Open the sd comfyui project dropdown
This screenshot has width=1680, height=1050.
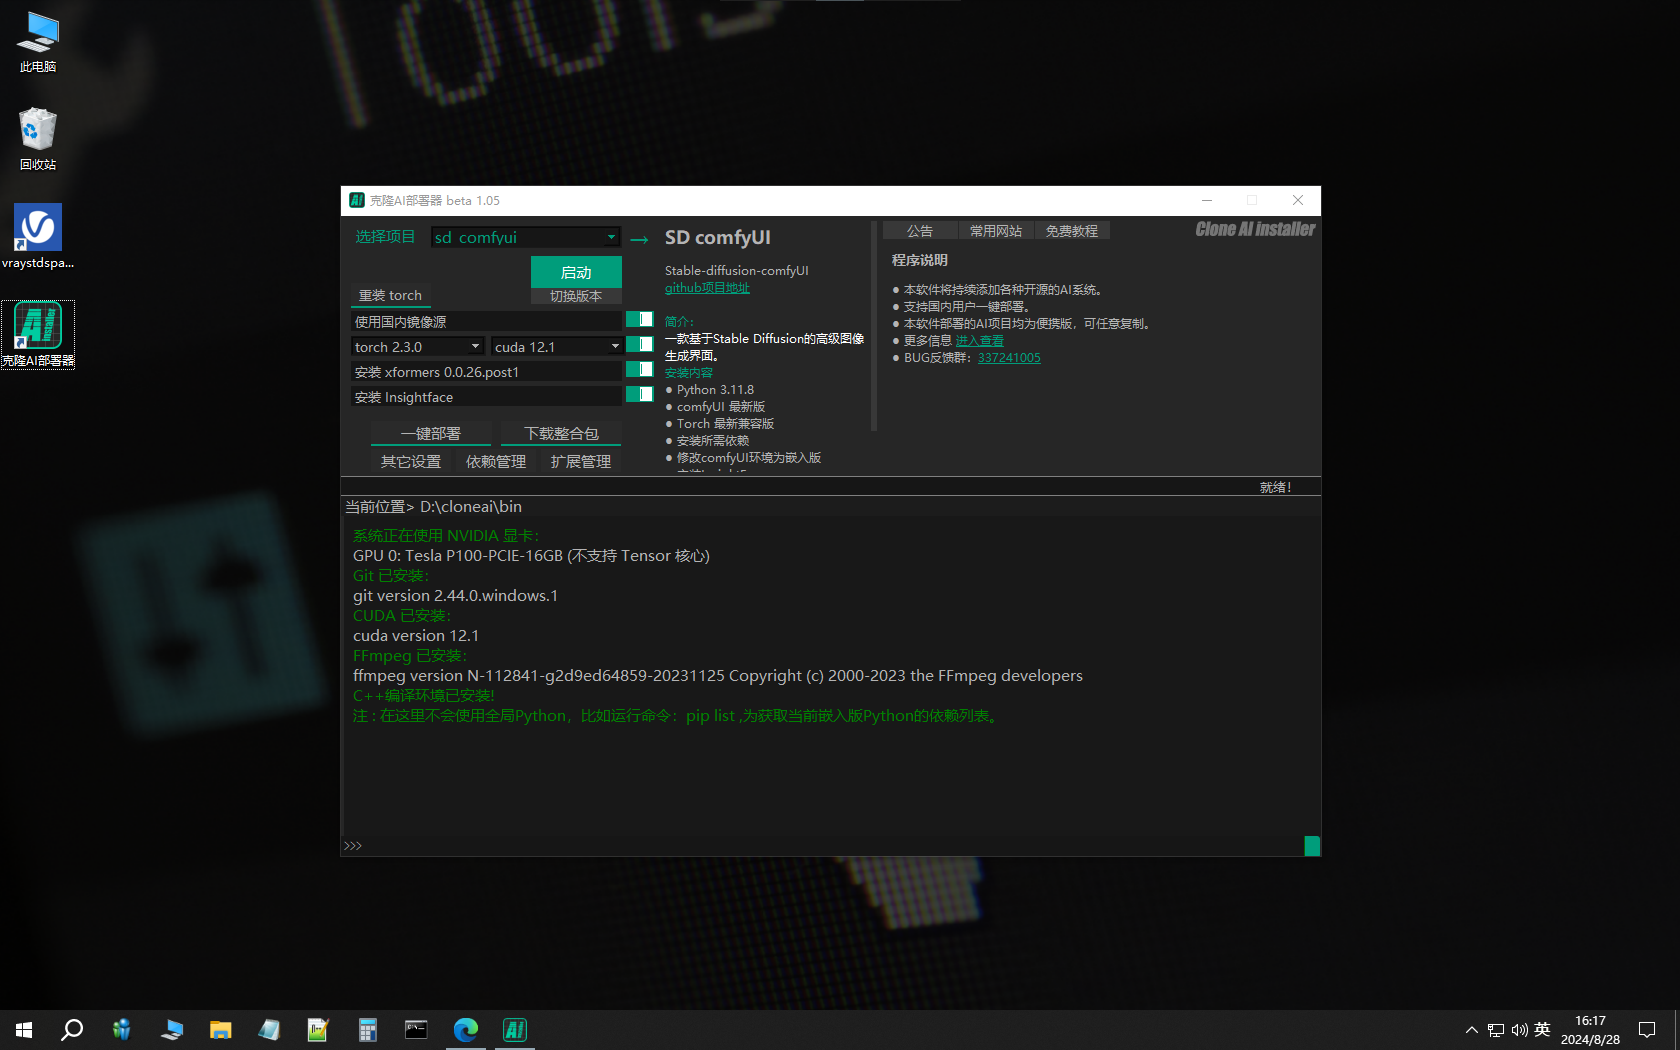pyautogui.click(x=526, y=237)
